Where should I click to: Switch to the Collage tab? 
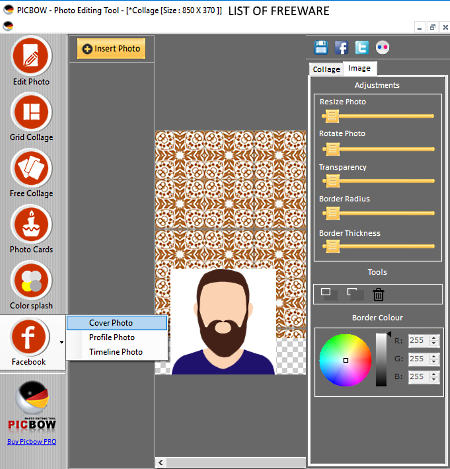pos(326,69)
